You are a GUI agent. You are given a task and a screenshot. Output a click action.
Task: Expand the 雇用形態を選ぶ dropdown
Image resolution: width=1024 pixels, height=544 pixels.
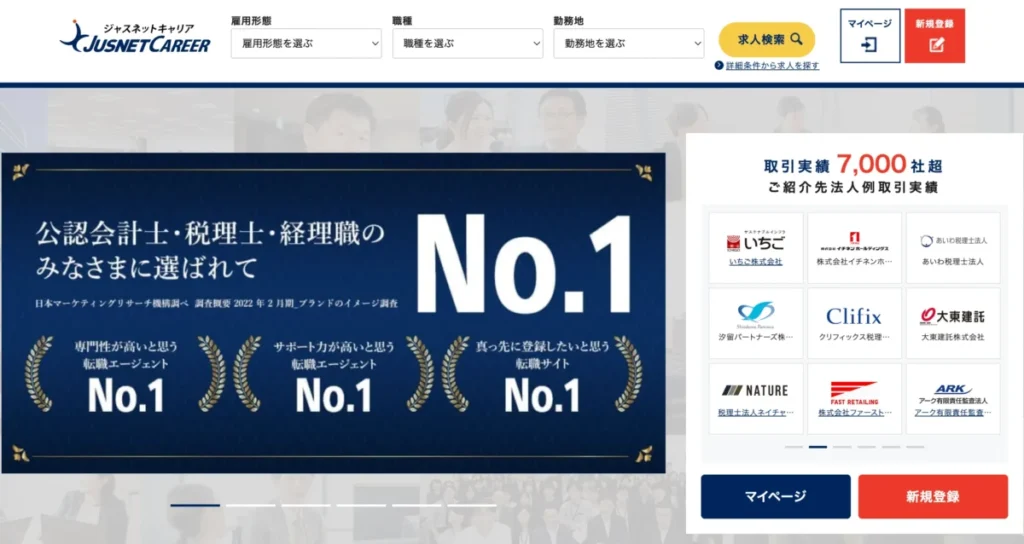pyautogui.click(x=306, y=44)
